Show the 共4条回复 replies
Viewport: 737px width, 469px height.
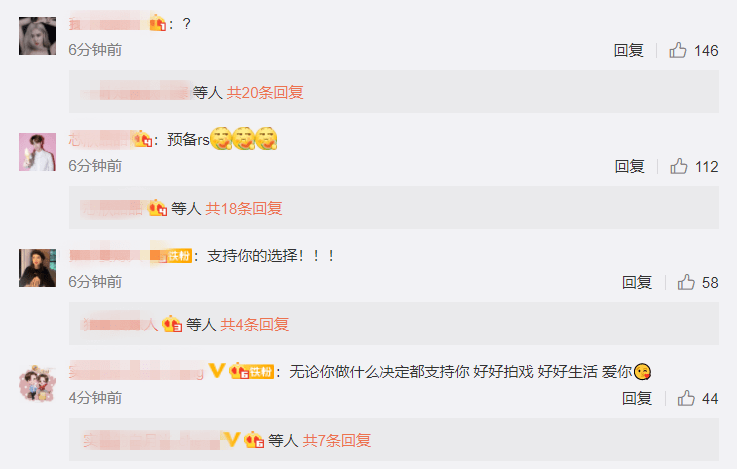tap(255, 324)
